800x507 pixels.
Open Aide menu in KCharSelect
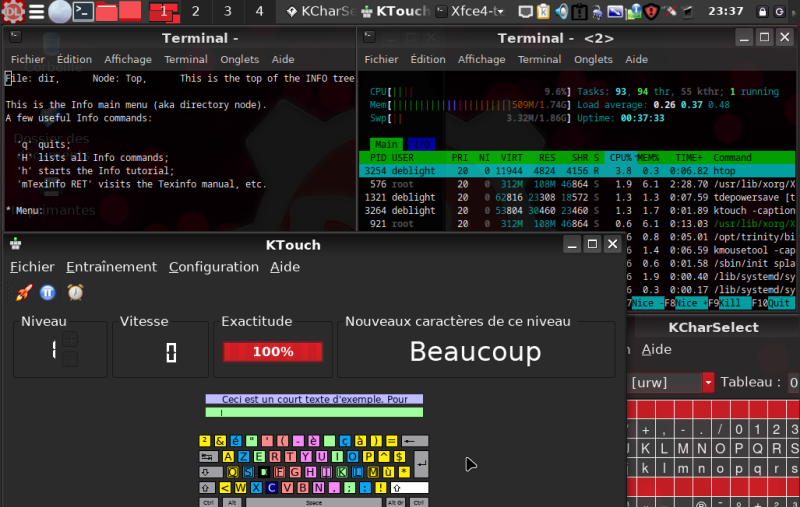coord(656,349)
